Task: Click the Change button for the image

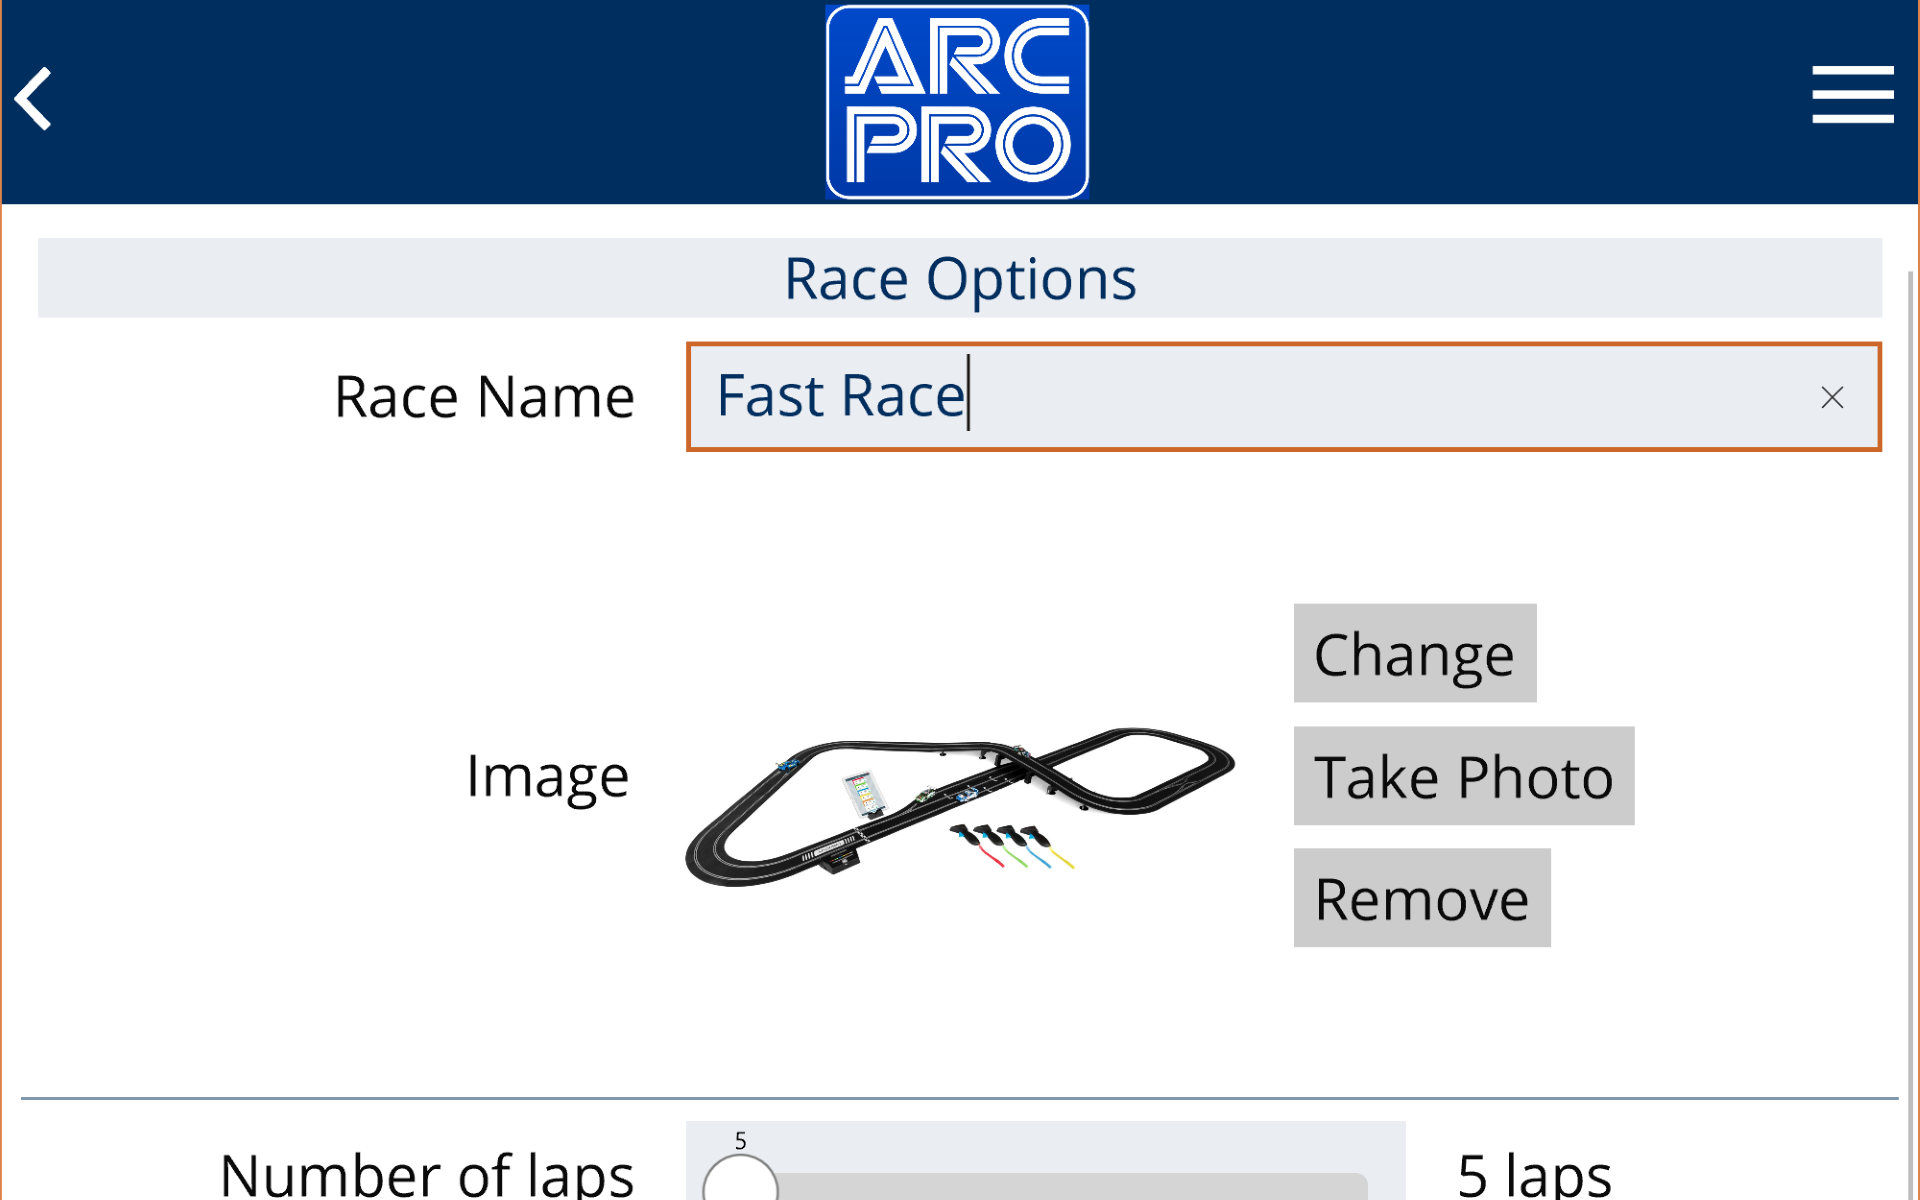Action: click(1414, 653)
